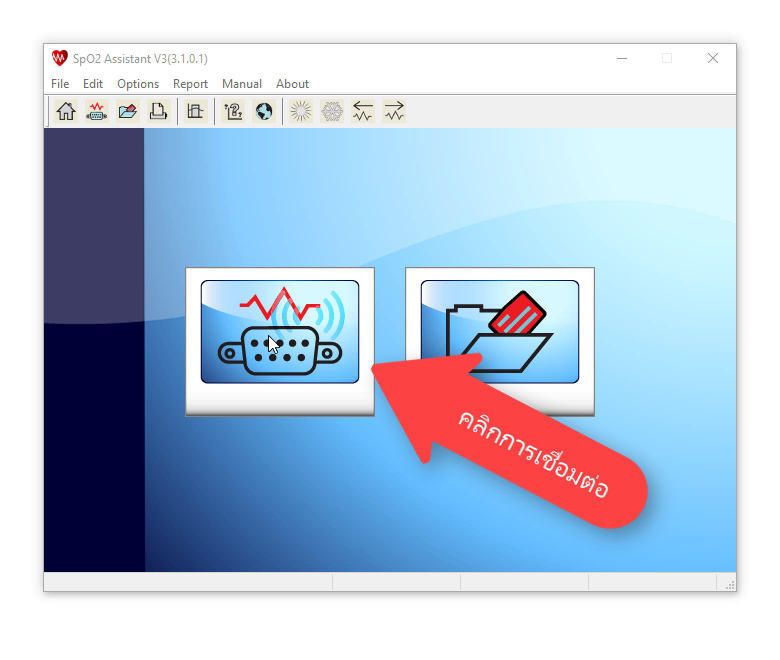Click the right arrow waveform icon
780x660 pixels.
click(394, 111)
